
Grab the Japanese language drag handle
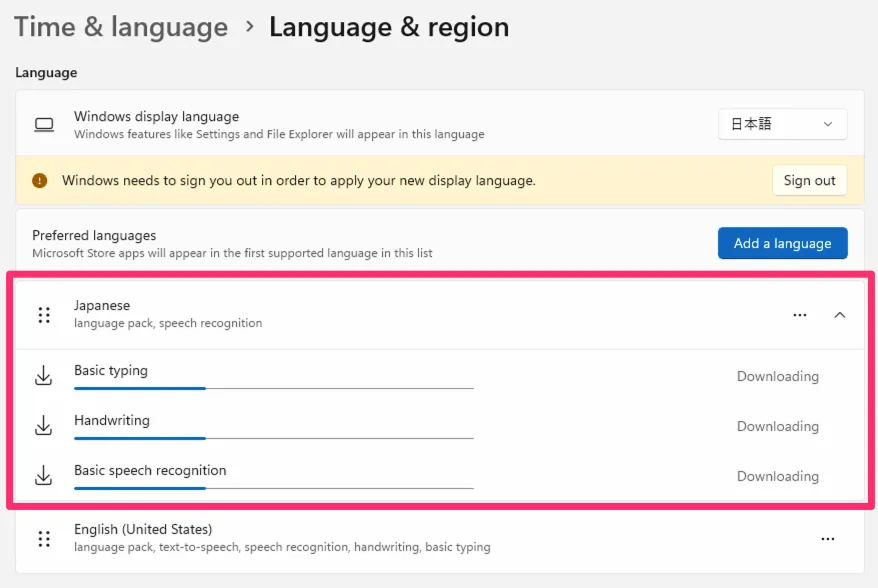point(44,315)
